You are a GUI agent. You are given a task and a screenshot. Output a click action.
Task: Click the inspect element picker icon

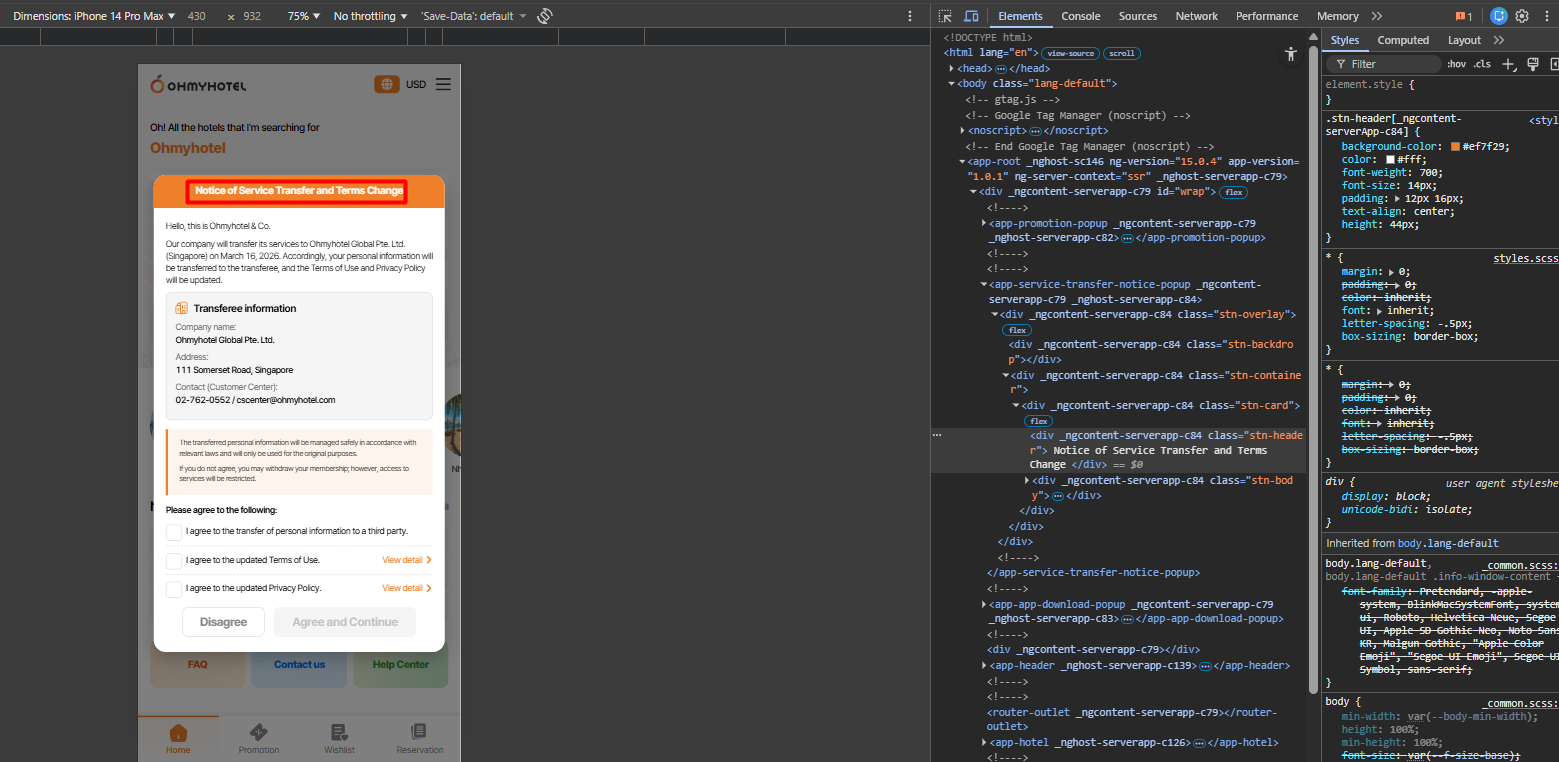tap(945, 16)
